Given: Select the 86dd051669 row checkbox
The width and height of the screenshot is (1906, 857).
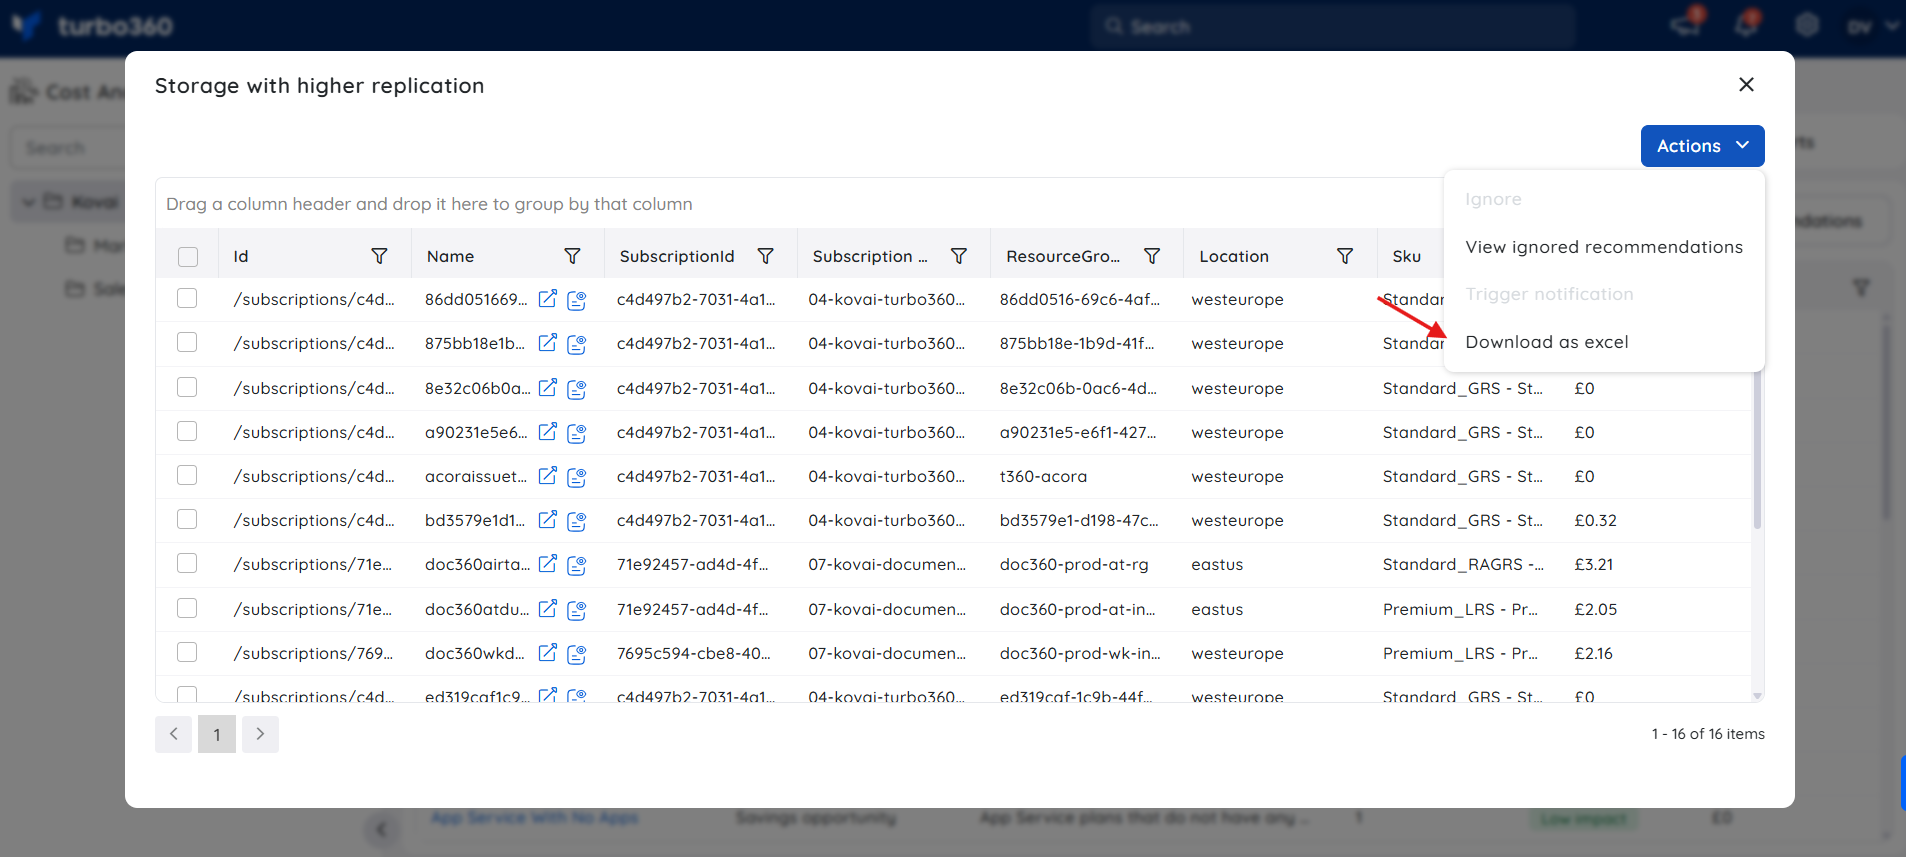Looking at the screenshot, I should coord(187,298).
